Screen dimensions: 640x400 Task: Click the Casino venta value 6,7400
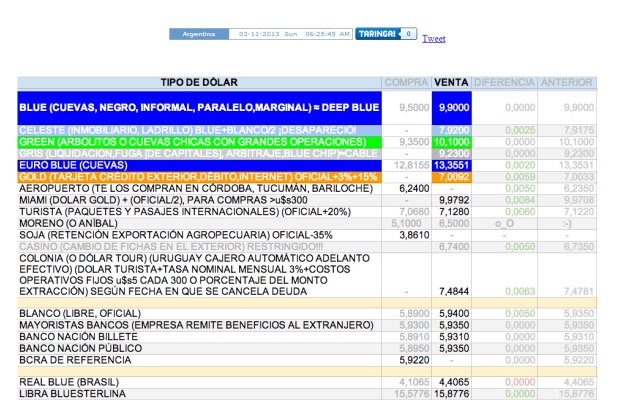point(454,247)
